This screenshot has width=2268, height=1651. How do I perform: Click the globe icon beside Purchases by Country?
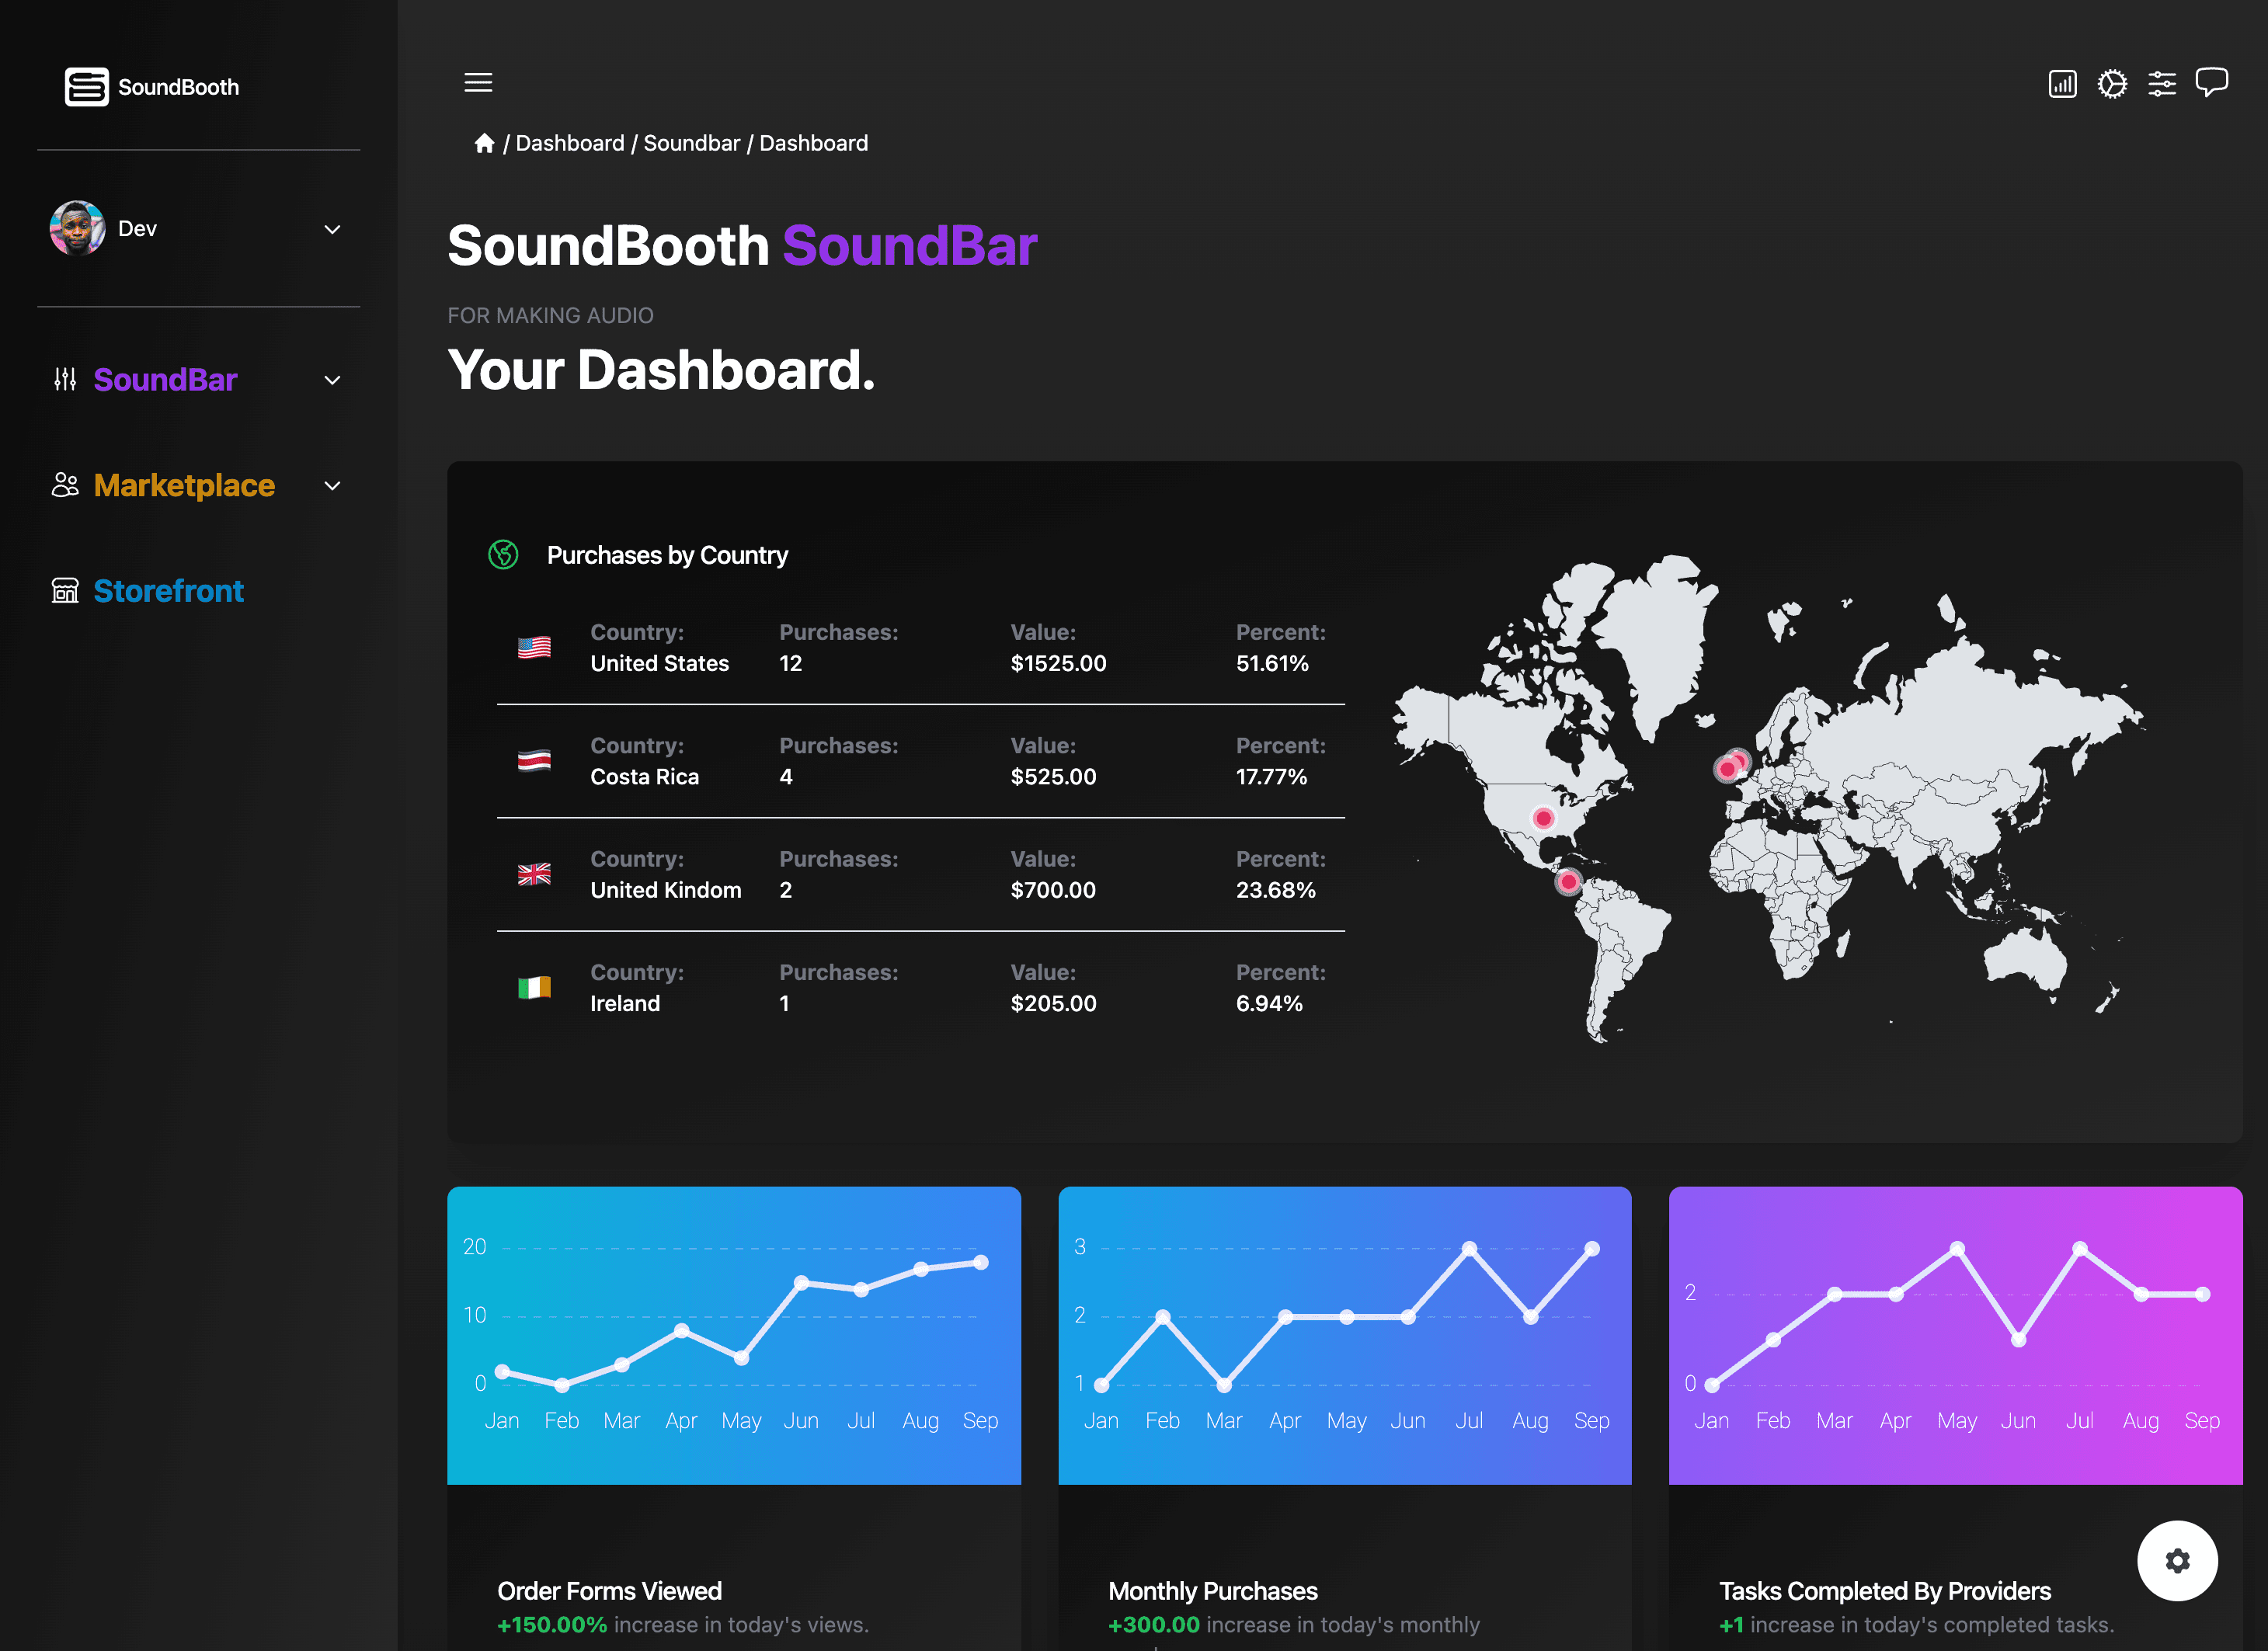pyautogui.click(x=503, y=555)
